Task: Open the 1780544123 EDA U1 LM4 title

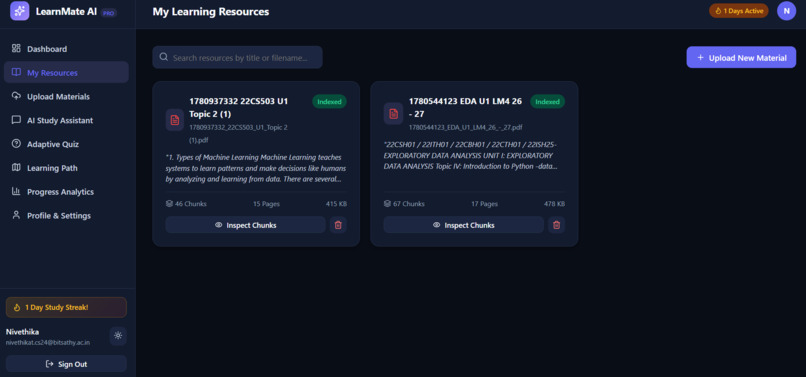Action: coord(465,107)
